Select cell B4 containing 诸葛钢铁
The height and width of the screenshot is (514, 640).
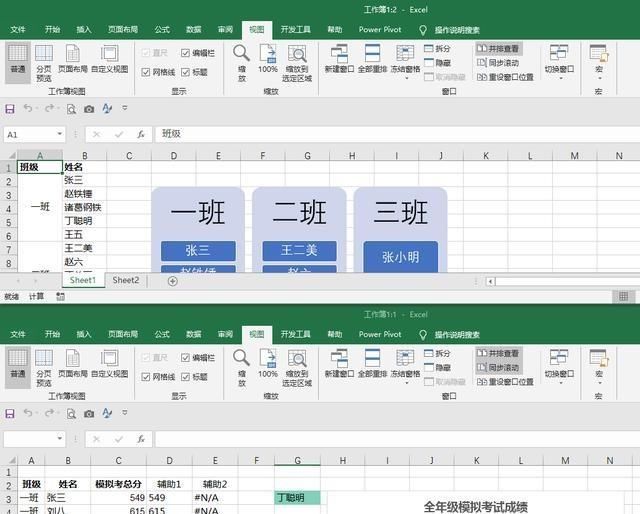tap(84, 207)
